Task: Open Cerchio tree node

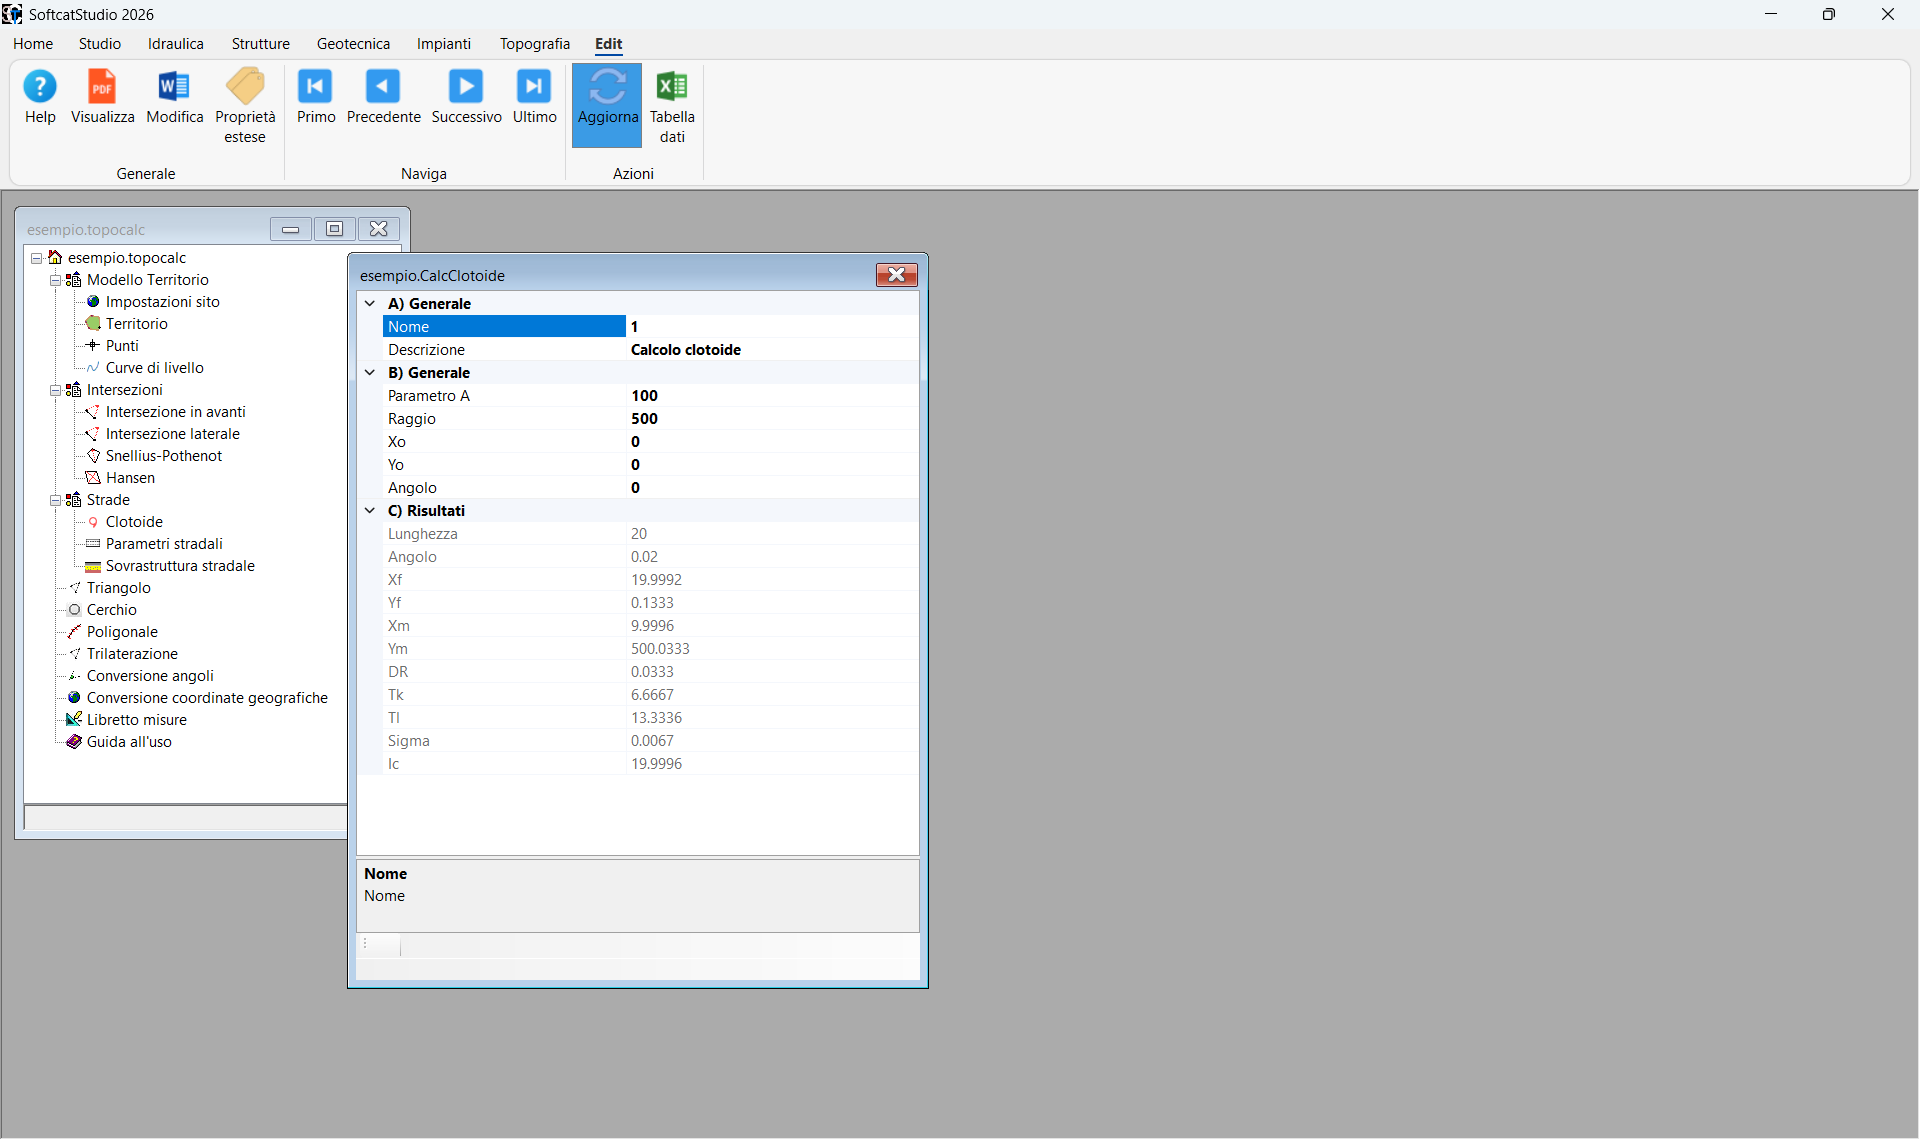Action: tap(111, 610)
